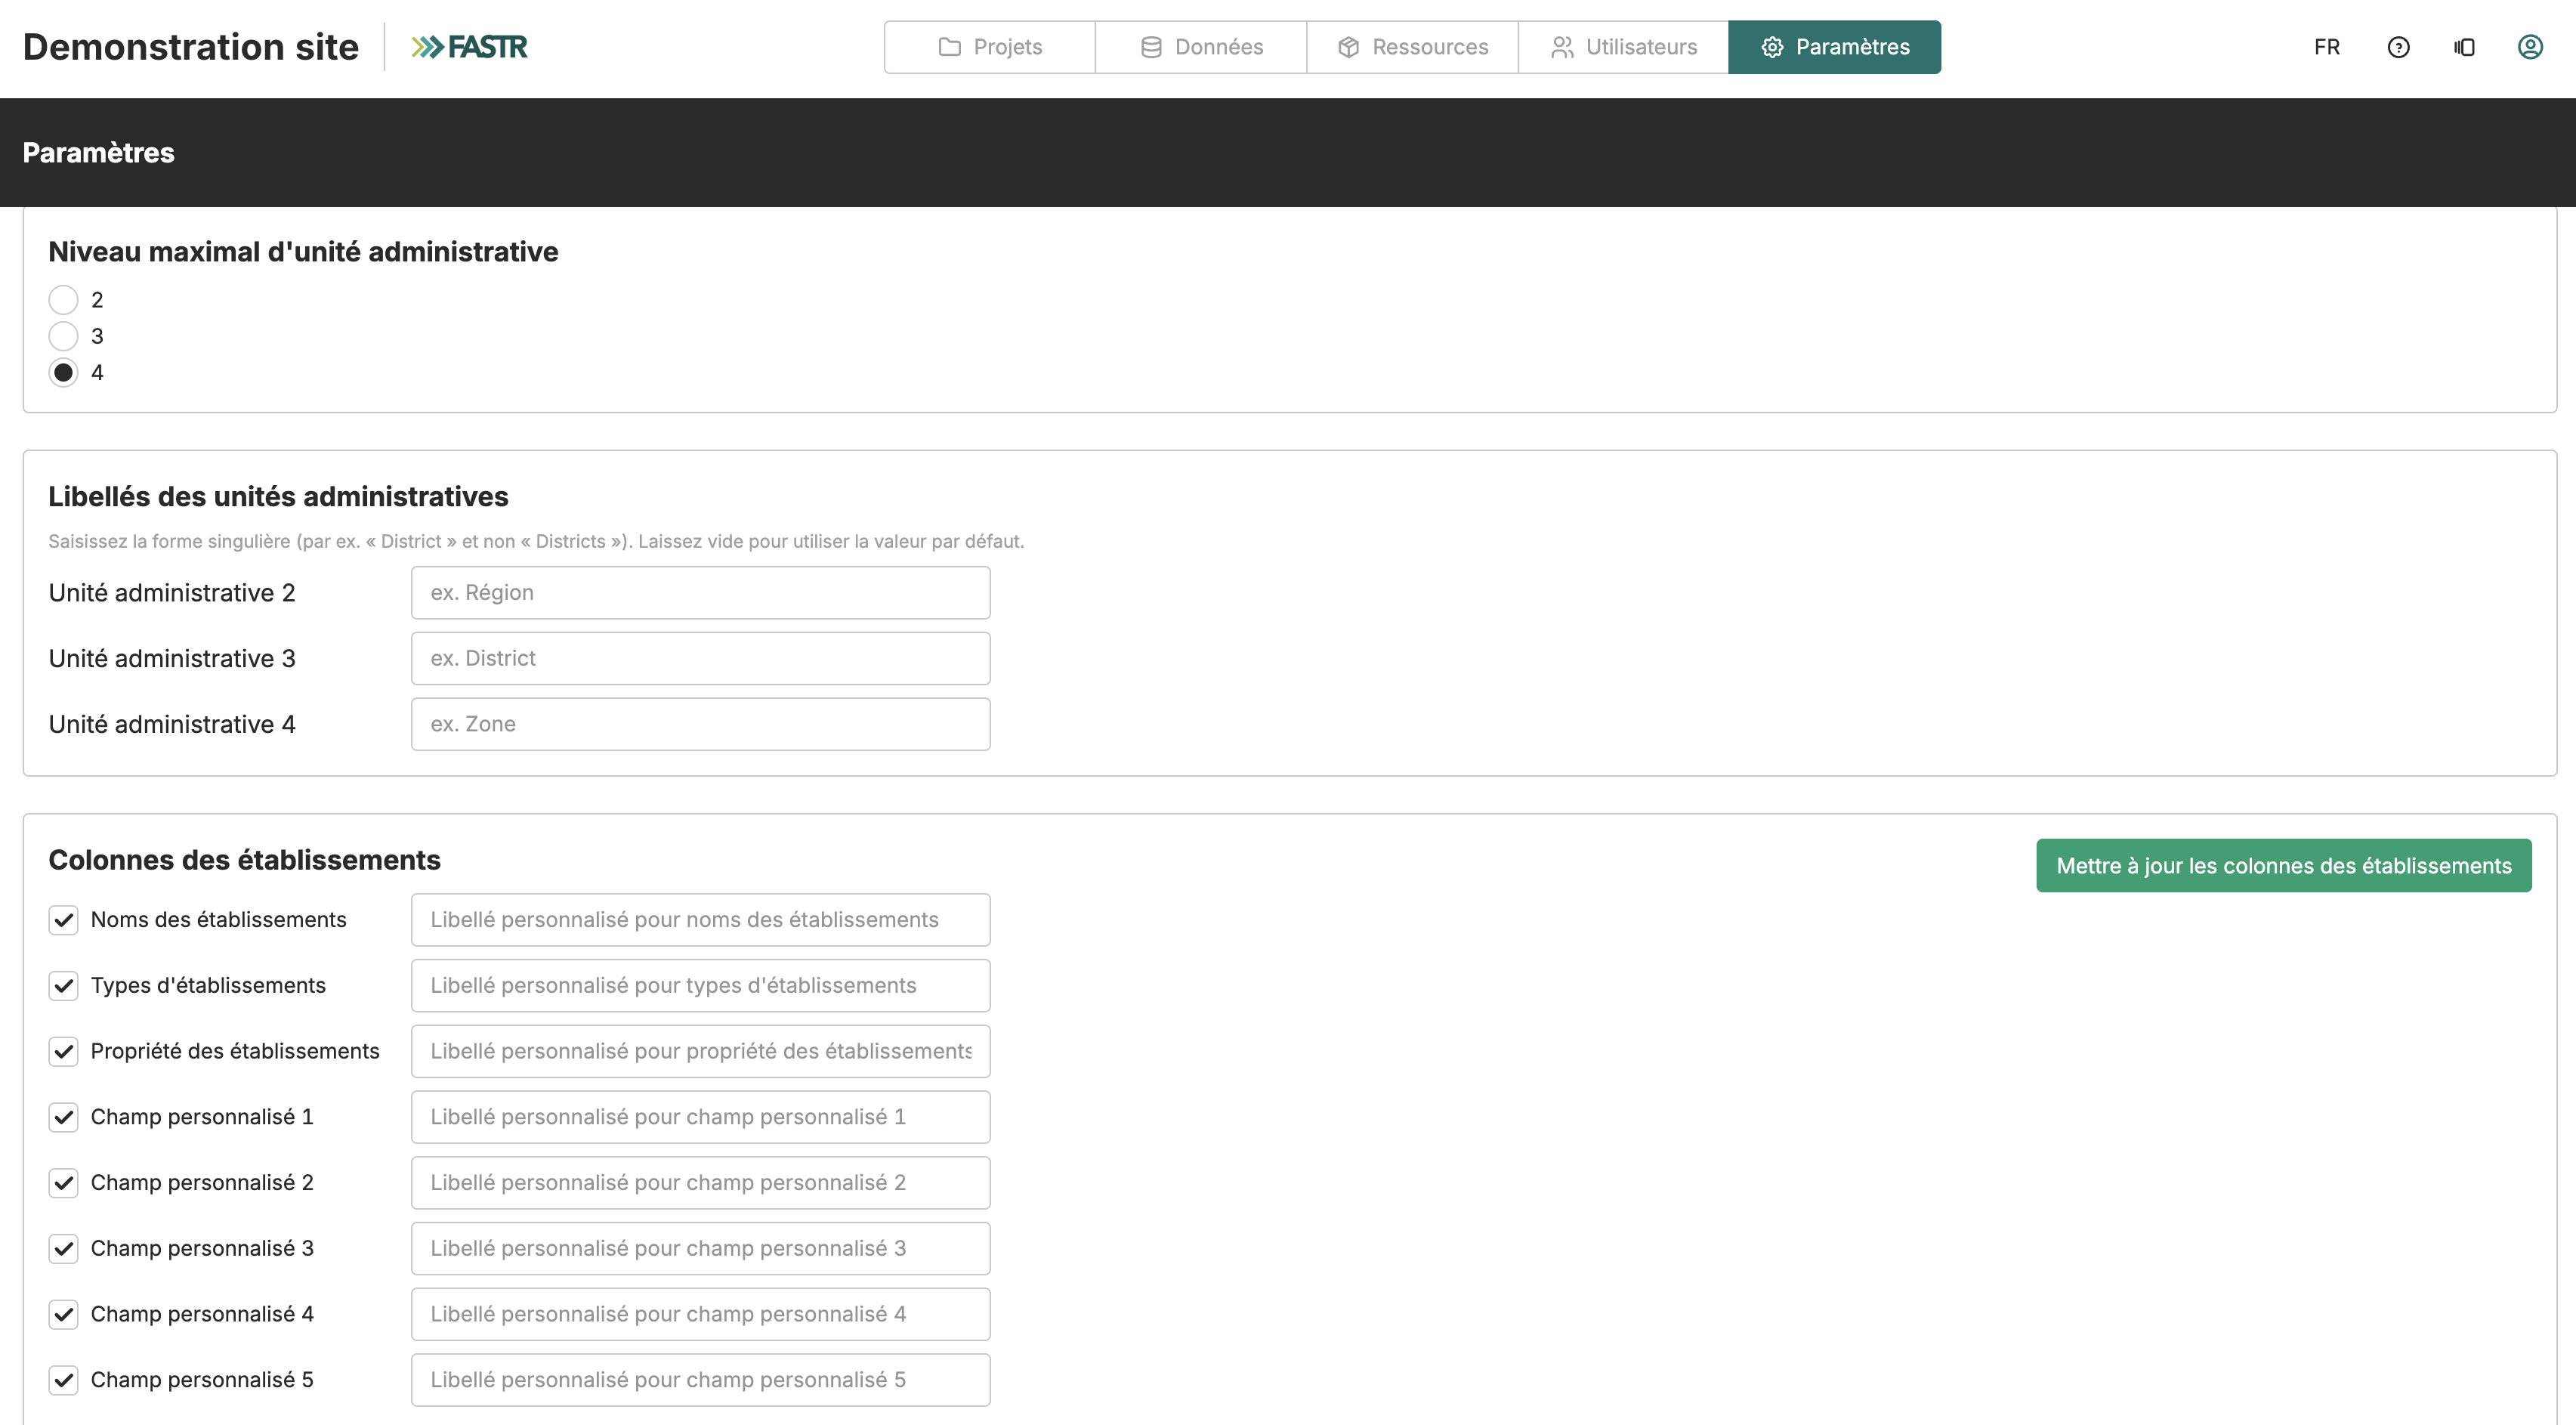Click the Libellés des unités administratives heading
Image resolution: width=2576 pixels, height=1425 pixels.
pos(278,497)
